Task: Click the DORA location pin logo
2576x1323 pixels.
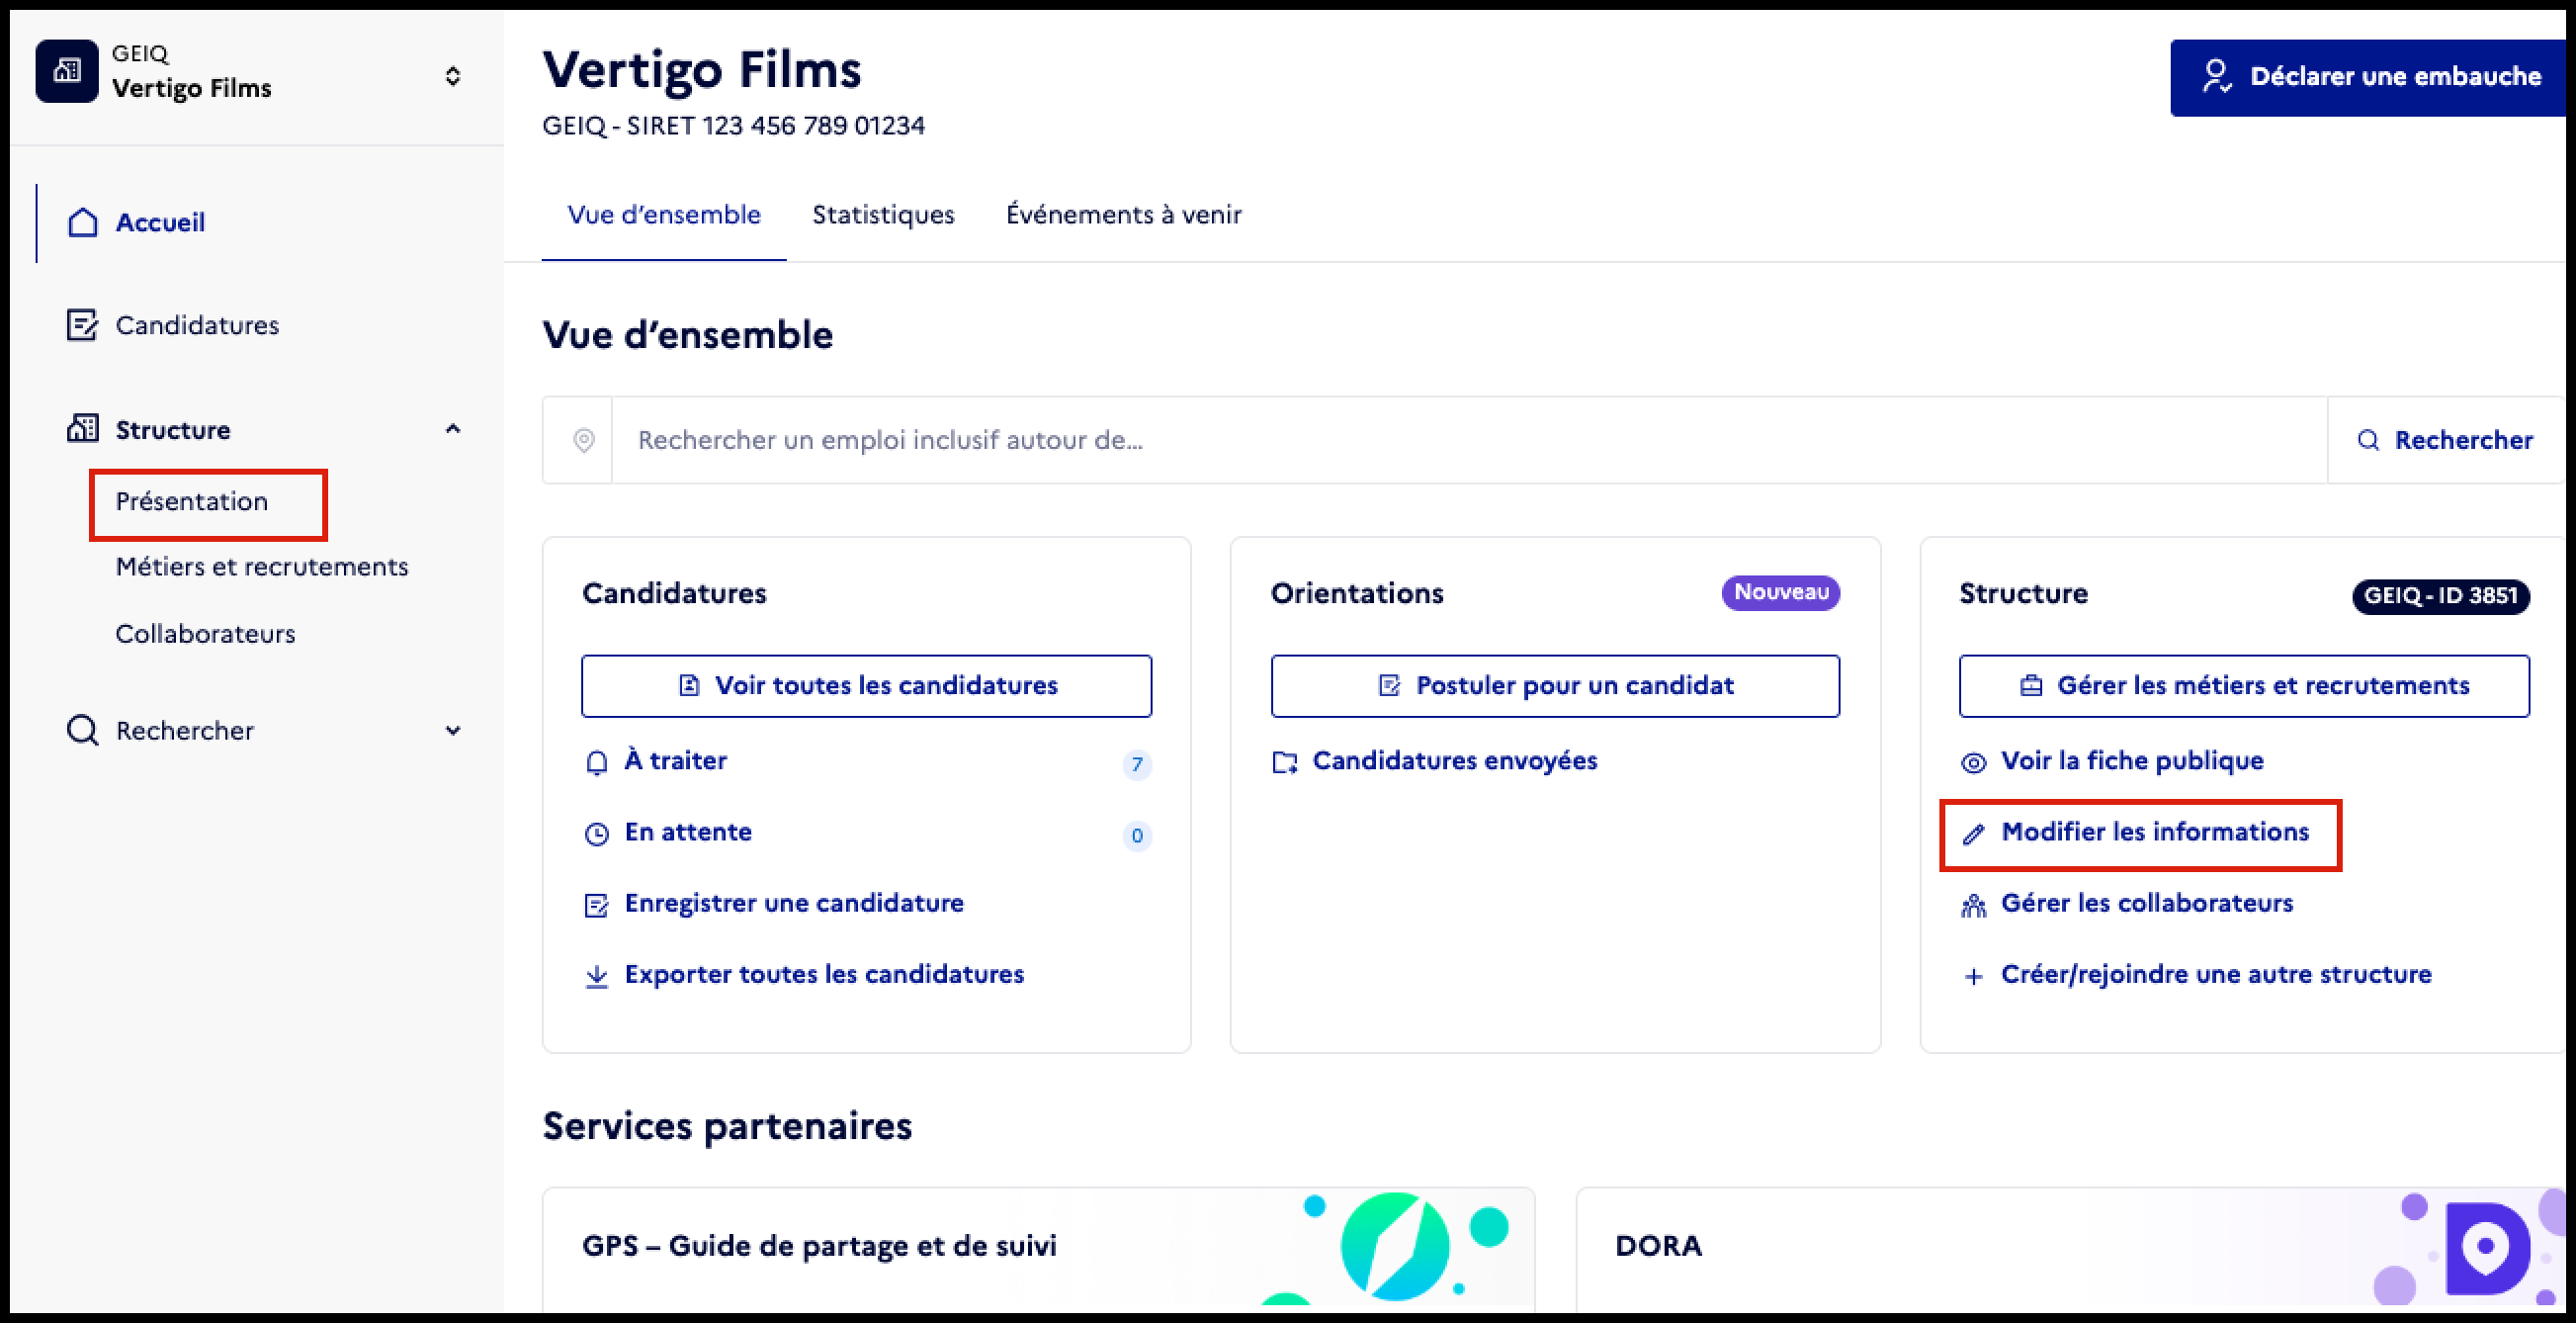Action: 2486,1248
